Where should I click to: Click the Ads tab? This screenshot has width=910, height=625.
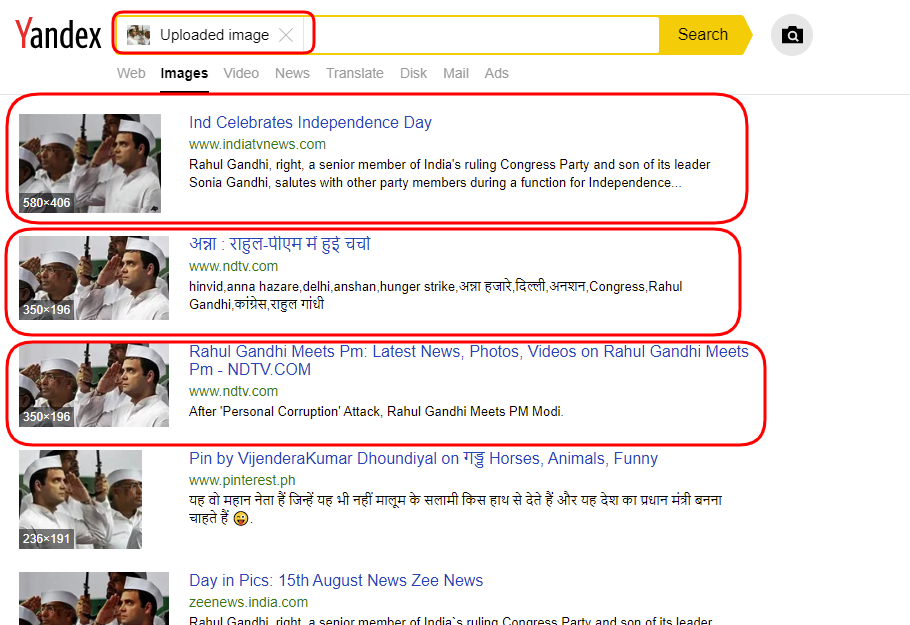tap(496, 73)
